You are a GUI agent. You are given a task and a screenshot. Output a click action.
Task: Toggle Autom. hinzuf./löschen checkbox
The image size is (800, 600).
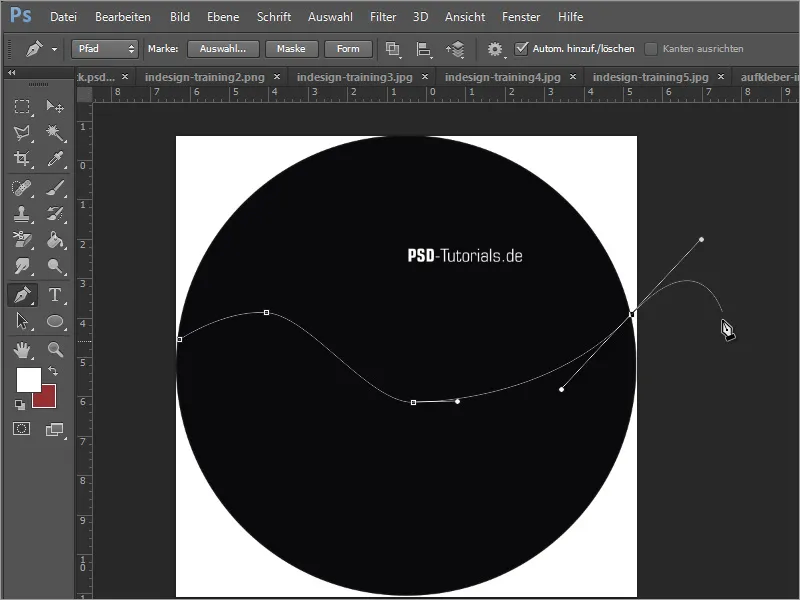(x=521, y=48)
